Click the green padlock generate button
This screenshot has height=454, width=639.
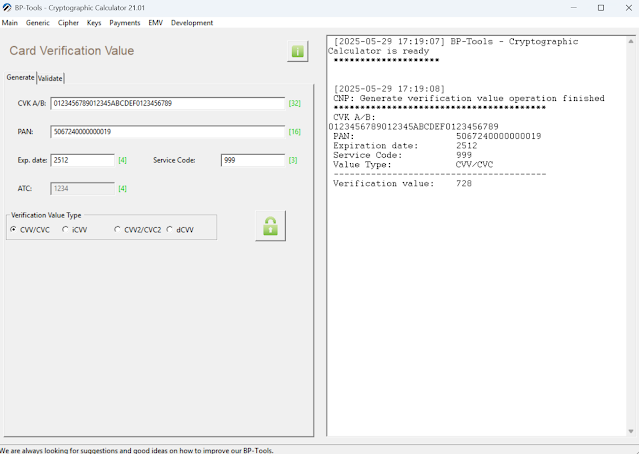270,226
